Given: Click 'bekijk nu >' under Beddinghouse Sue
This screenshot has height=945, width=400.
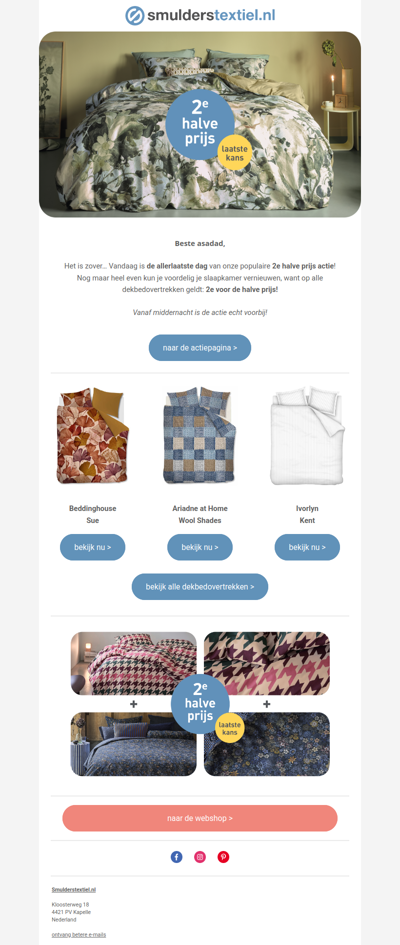Looking at the screenshot, I should (x=93, y=547).
